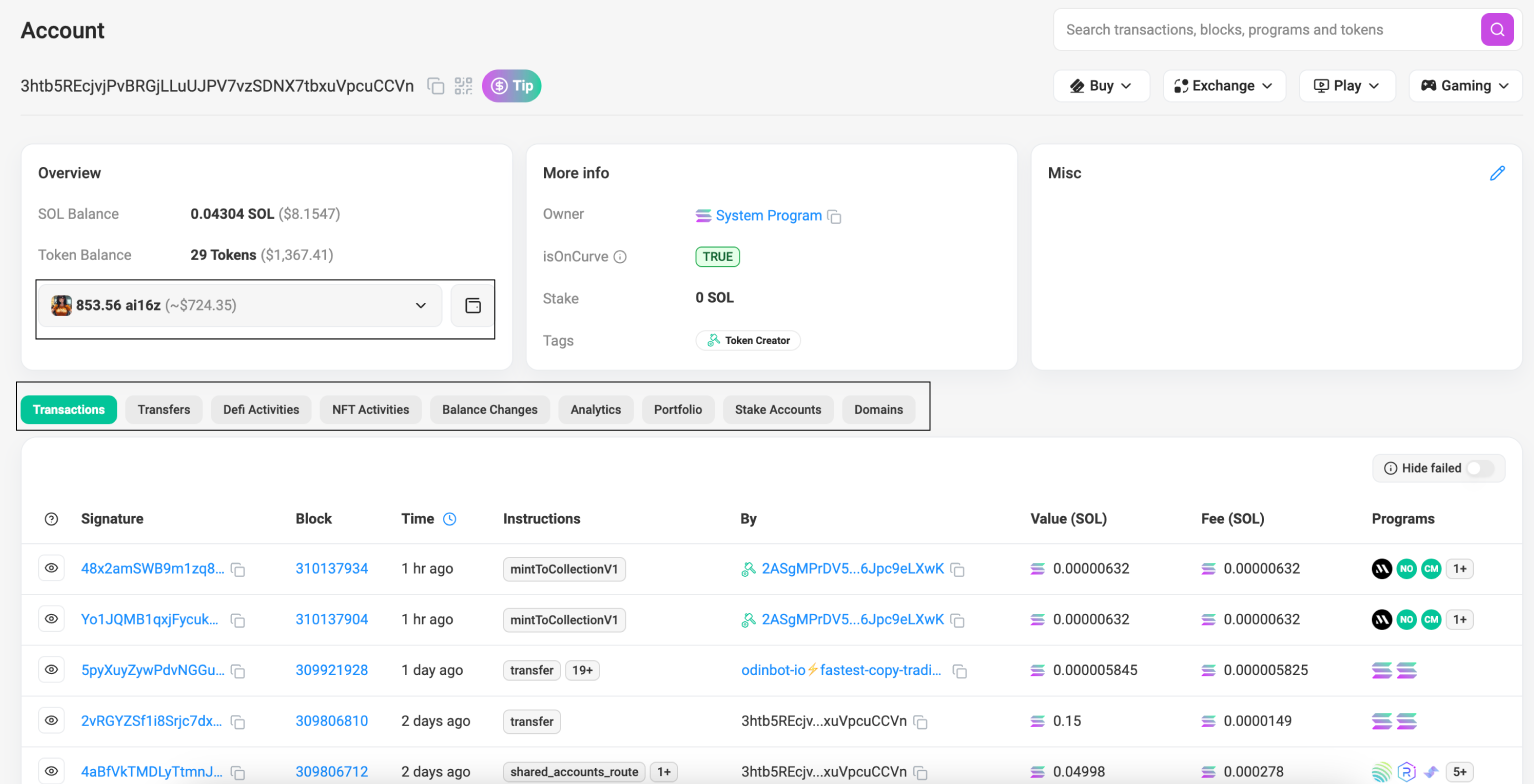This screenshot has height=784, width=1534.
Task: Open the Portfolio tab
Action: tap(678, 410)
